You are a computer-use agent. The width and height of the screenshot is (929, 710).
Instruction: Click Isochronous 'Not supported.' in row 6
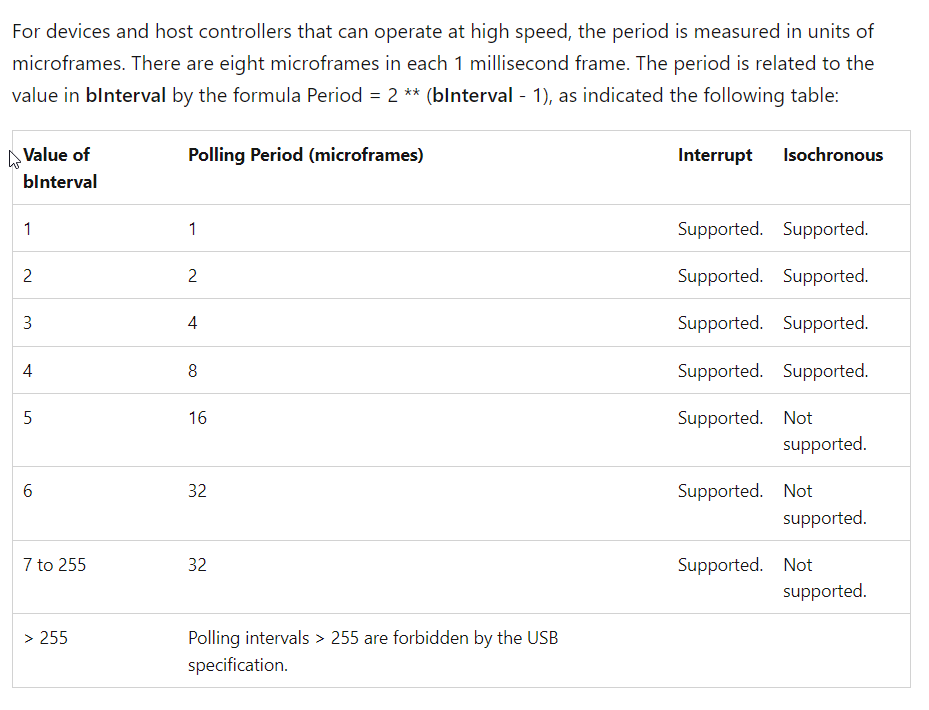point(825,504)
